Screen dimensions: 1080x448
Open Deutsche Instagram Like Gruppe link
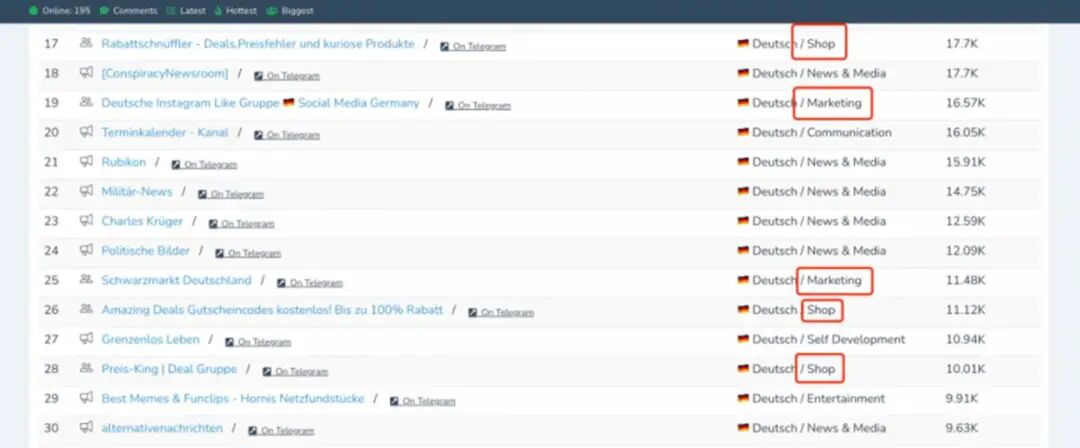point(260,103)
